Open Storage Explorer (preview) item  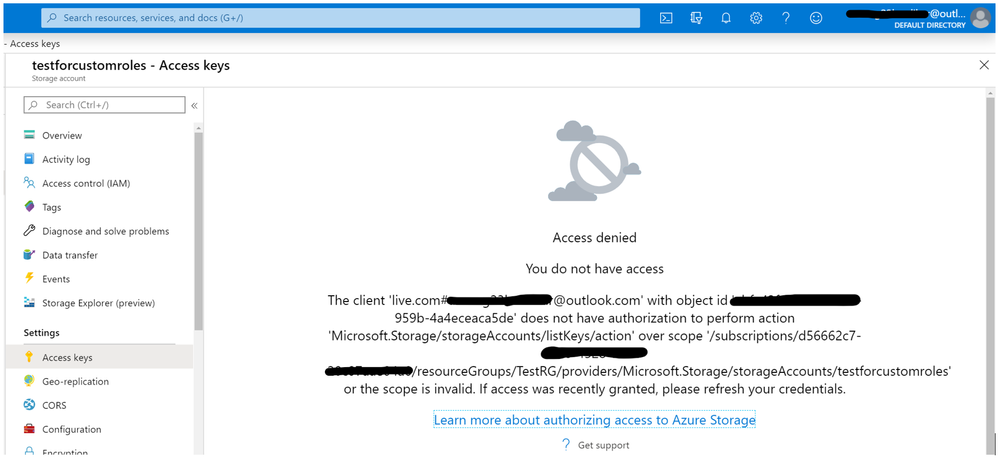point(99,303)
